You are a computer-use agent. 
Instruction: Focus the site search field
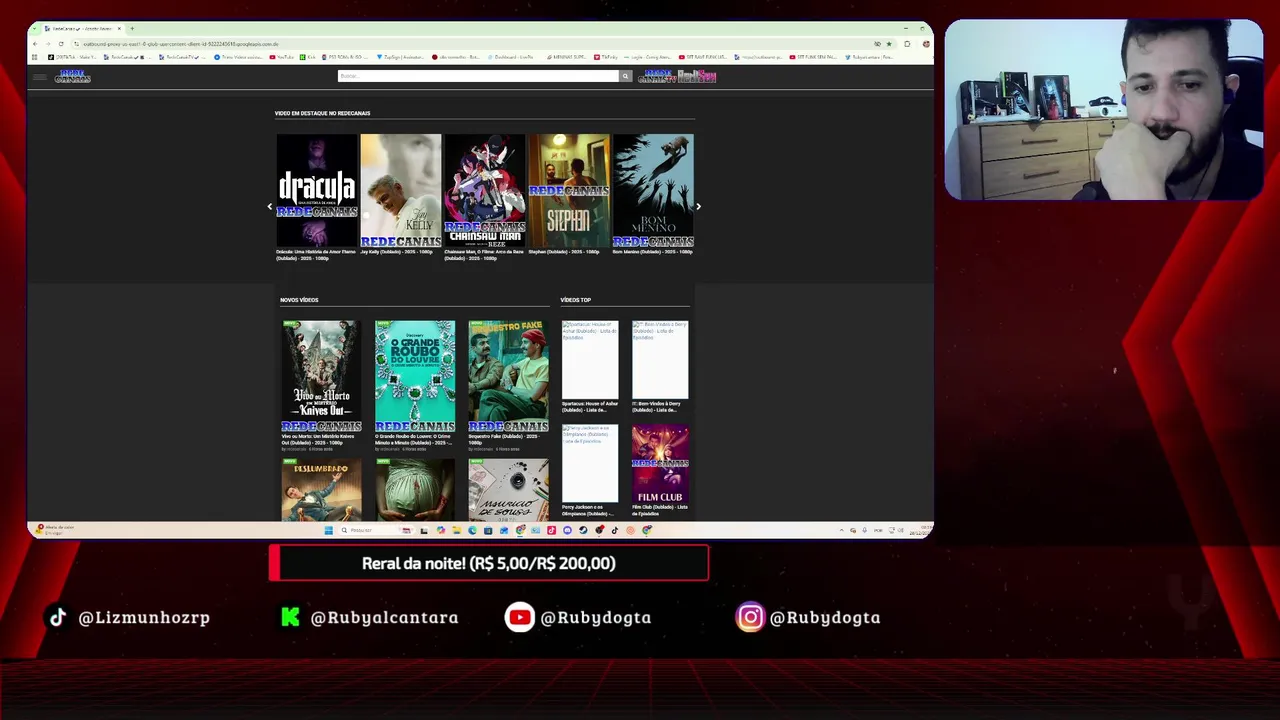coord(478,76)
